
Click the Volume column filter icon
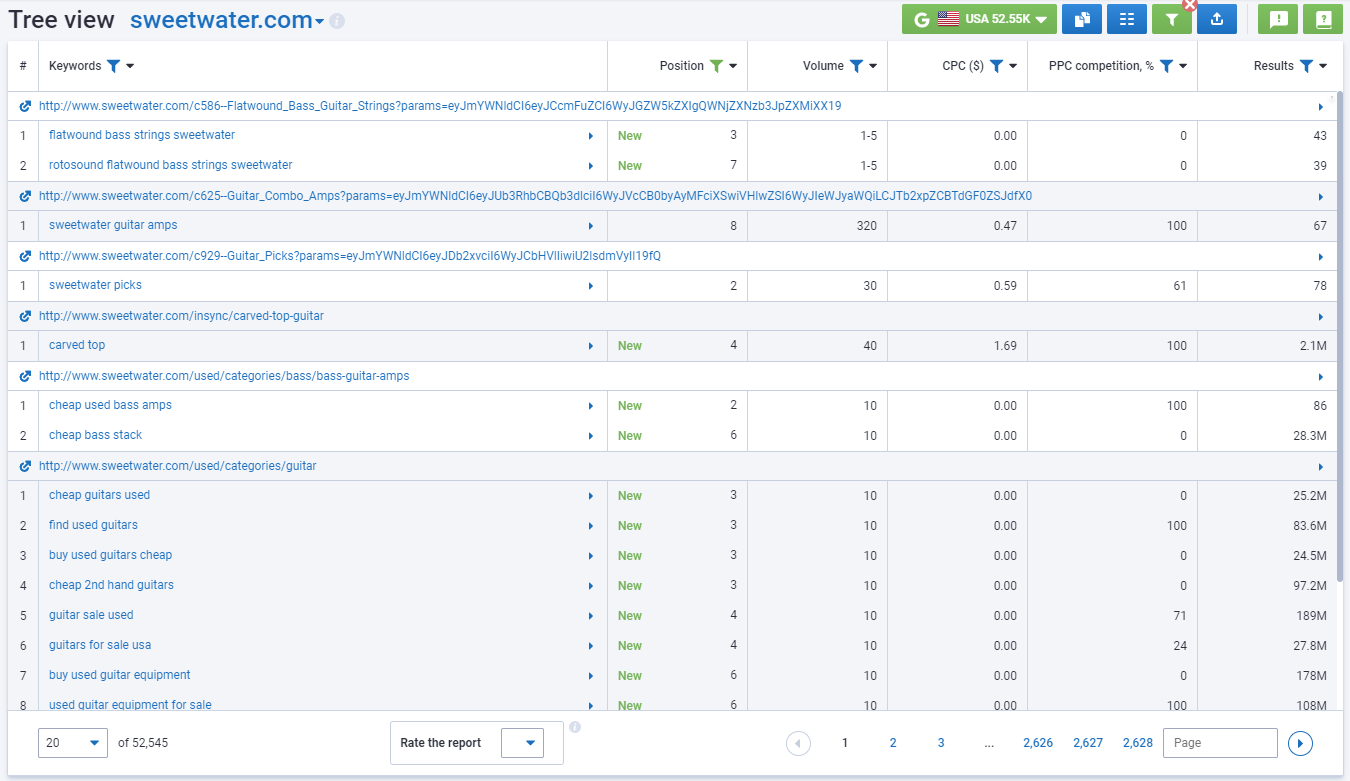tap(856, 66)
